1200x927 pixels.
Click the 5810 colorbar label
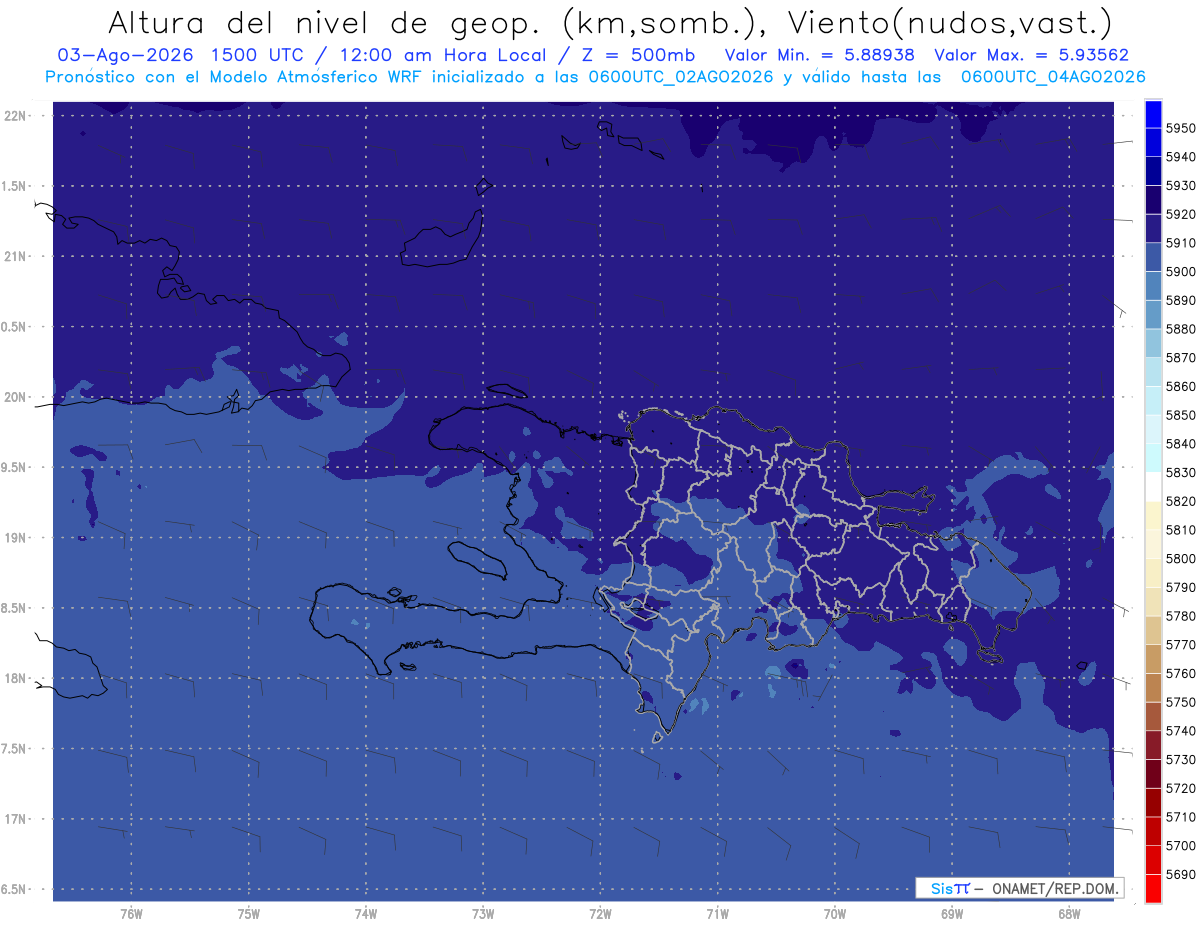(x=1181, y=530)
